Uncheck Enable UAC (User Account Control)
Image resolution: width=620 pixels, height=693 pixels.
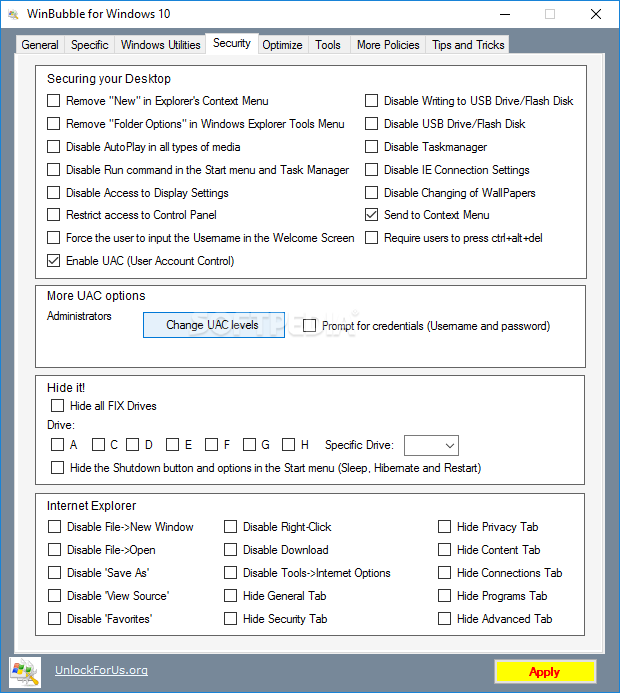pyautogui.click(x=53, y=261)
